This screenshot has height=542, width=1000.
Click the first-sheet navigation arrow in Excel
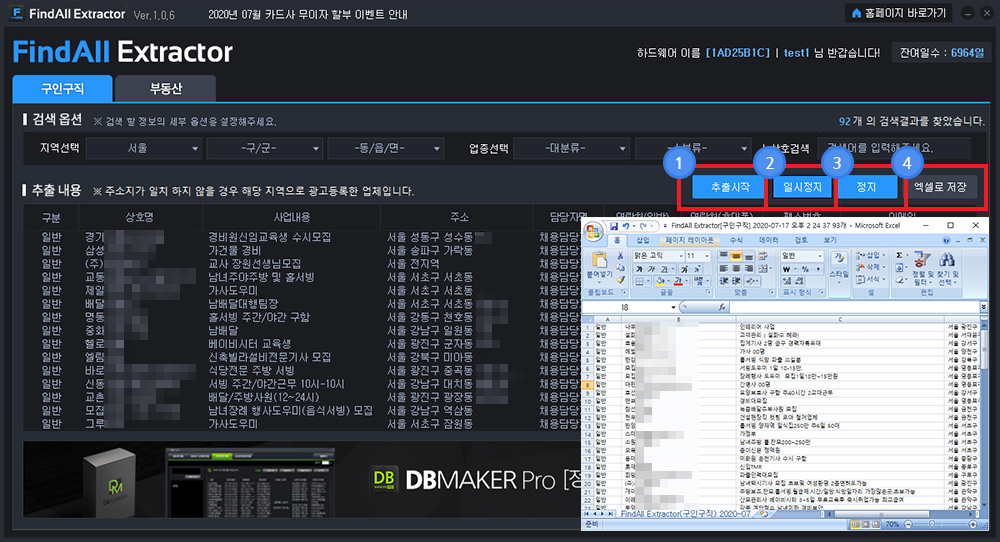pos(586,514)
